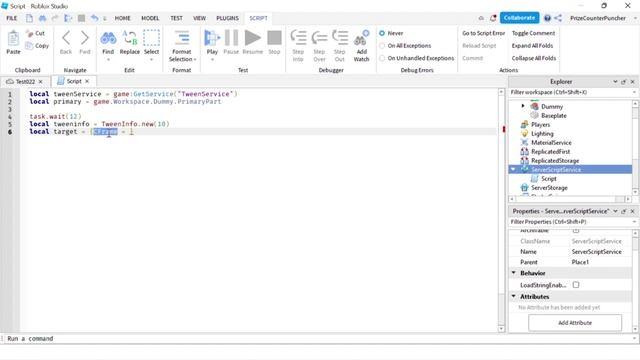The height and width of the screenshot is (360, 640).
Task: Click the Step Into debugger icon
Action: pyautogui.click(x=298, y=38)
